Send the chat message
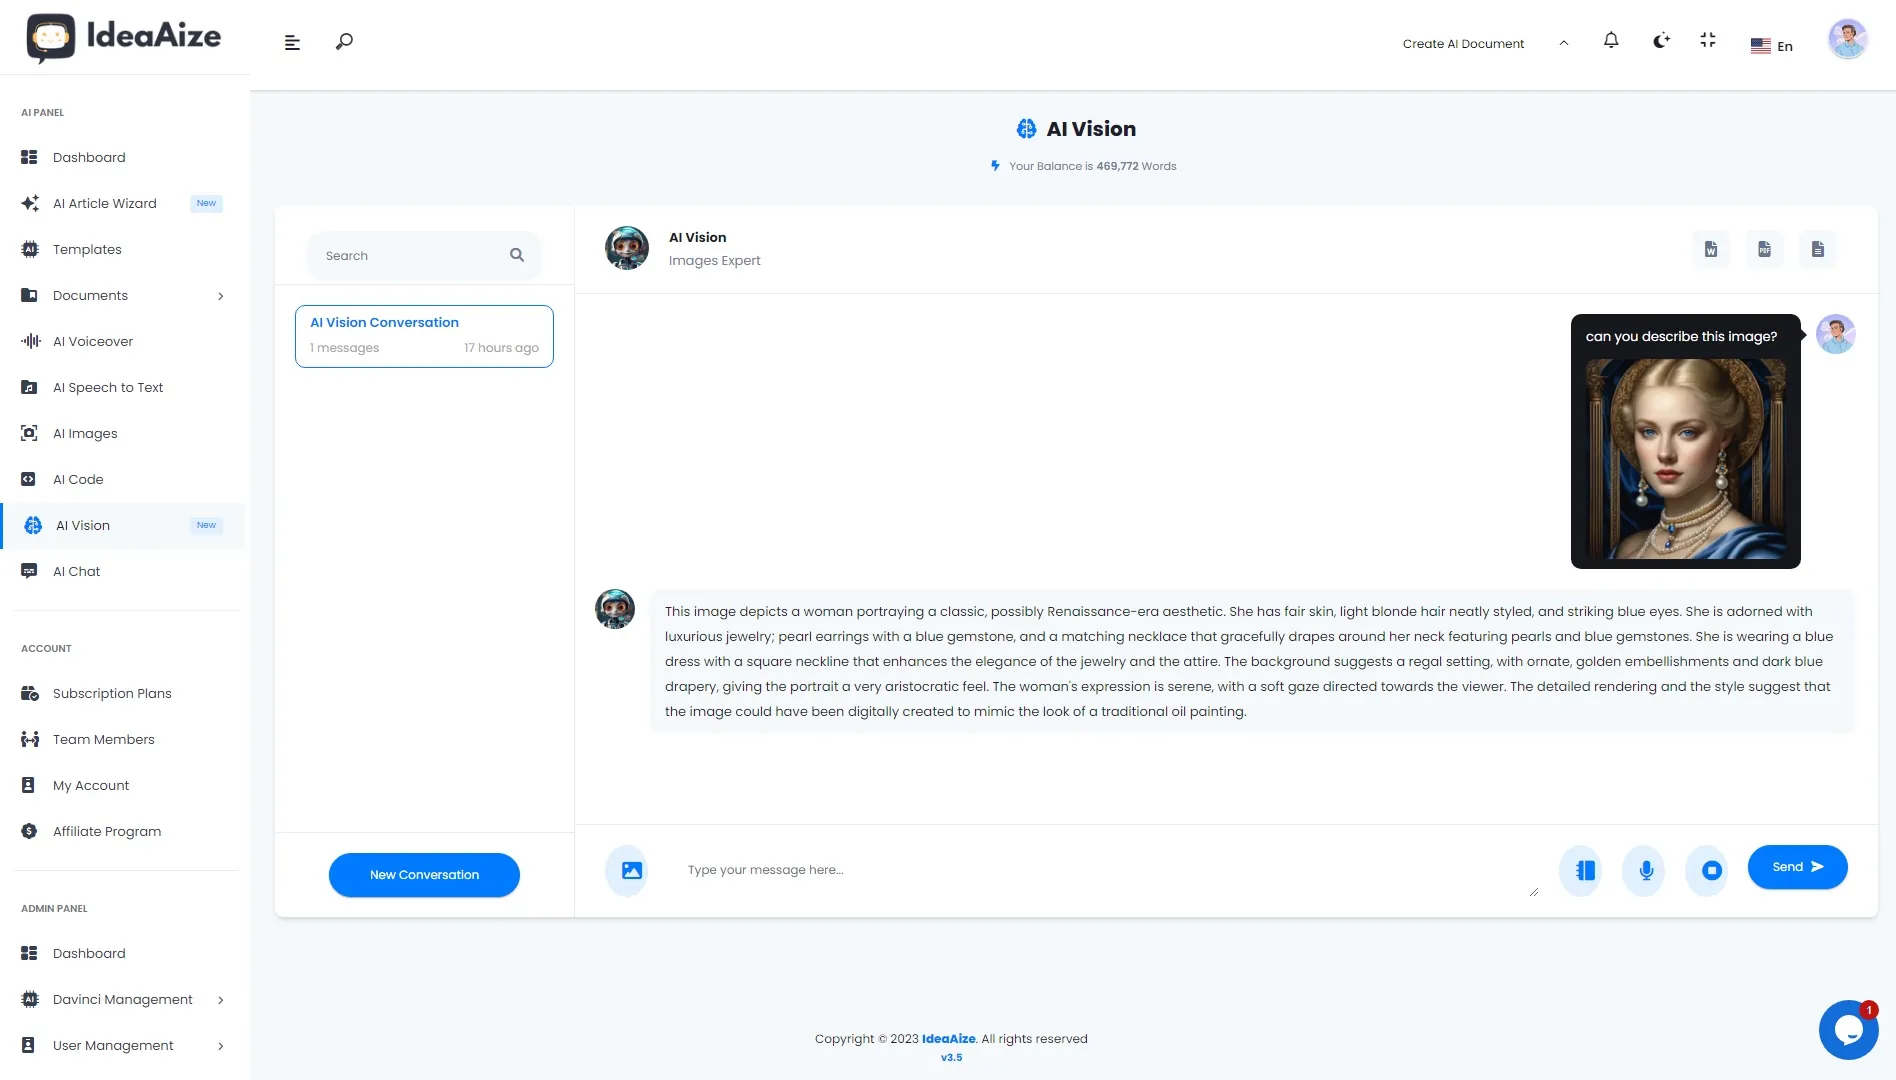1896x1080 pixels. coord(1797,867)
